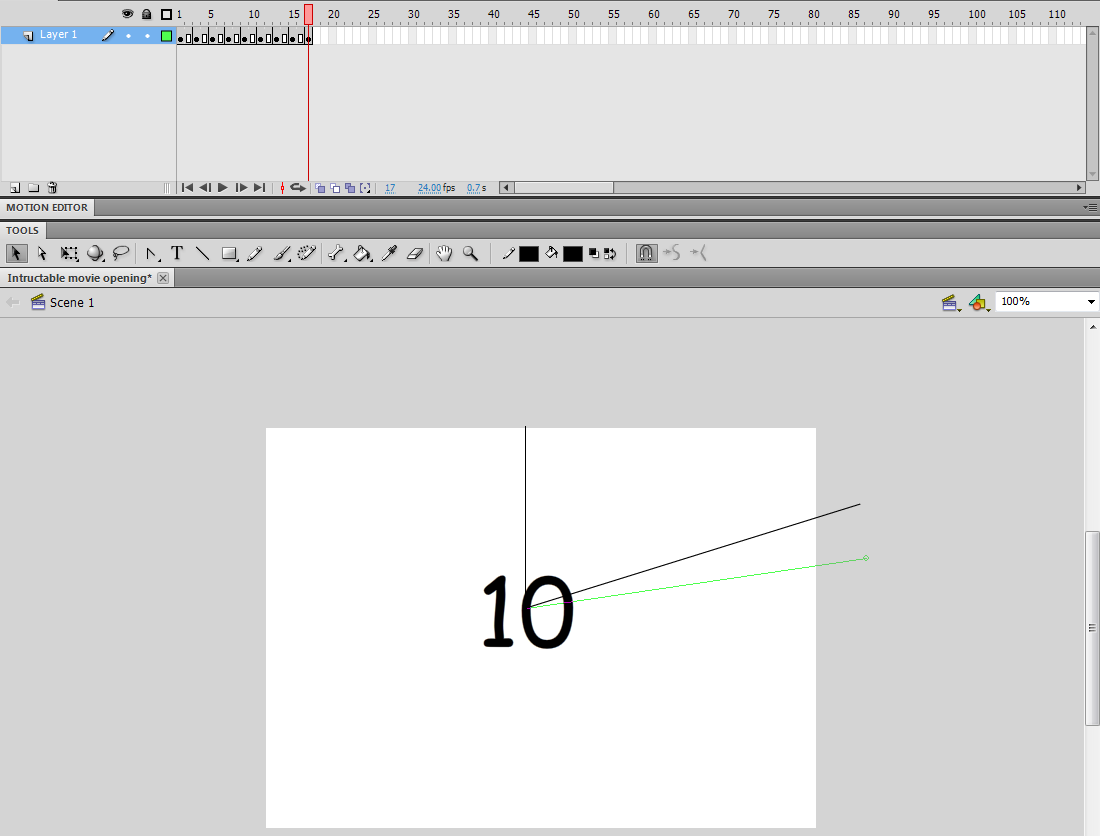Select the Selection arrow tool
Screen dimensions: 1100x836
point(16,253)
